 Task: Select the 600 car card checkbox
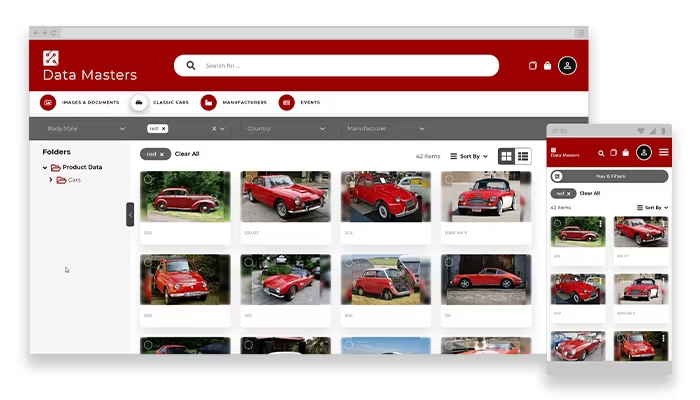[349, 262]
